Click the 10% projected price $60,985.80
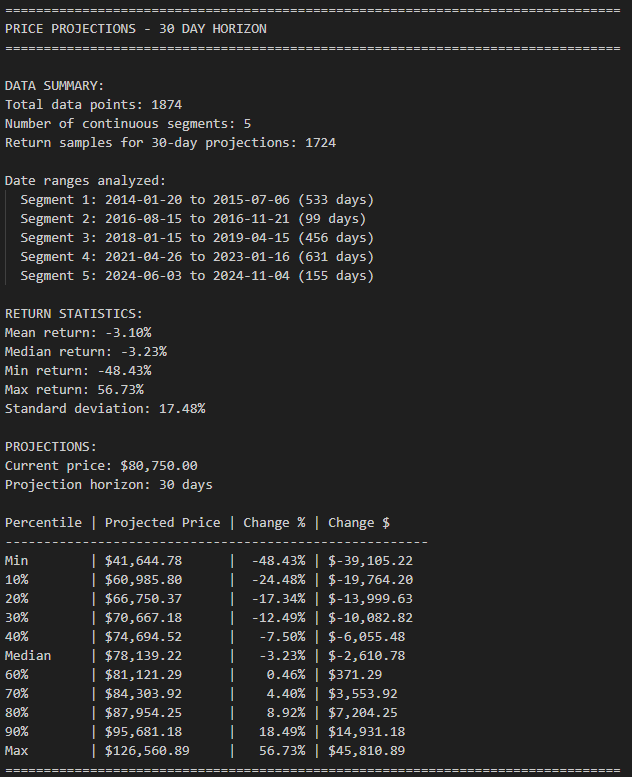632x777 pixels. pyautogui.click(x=143, y=580)
